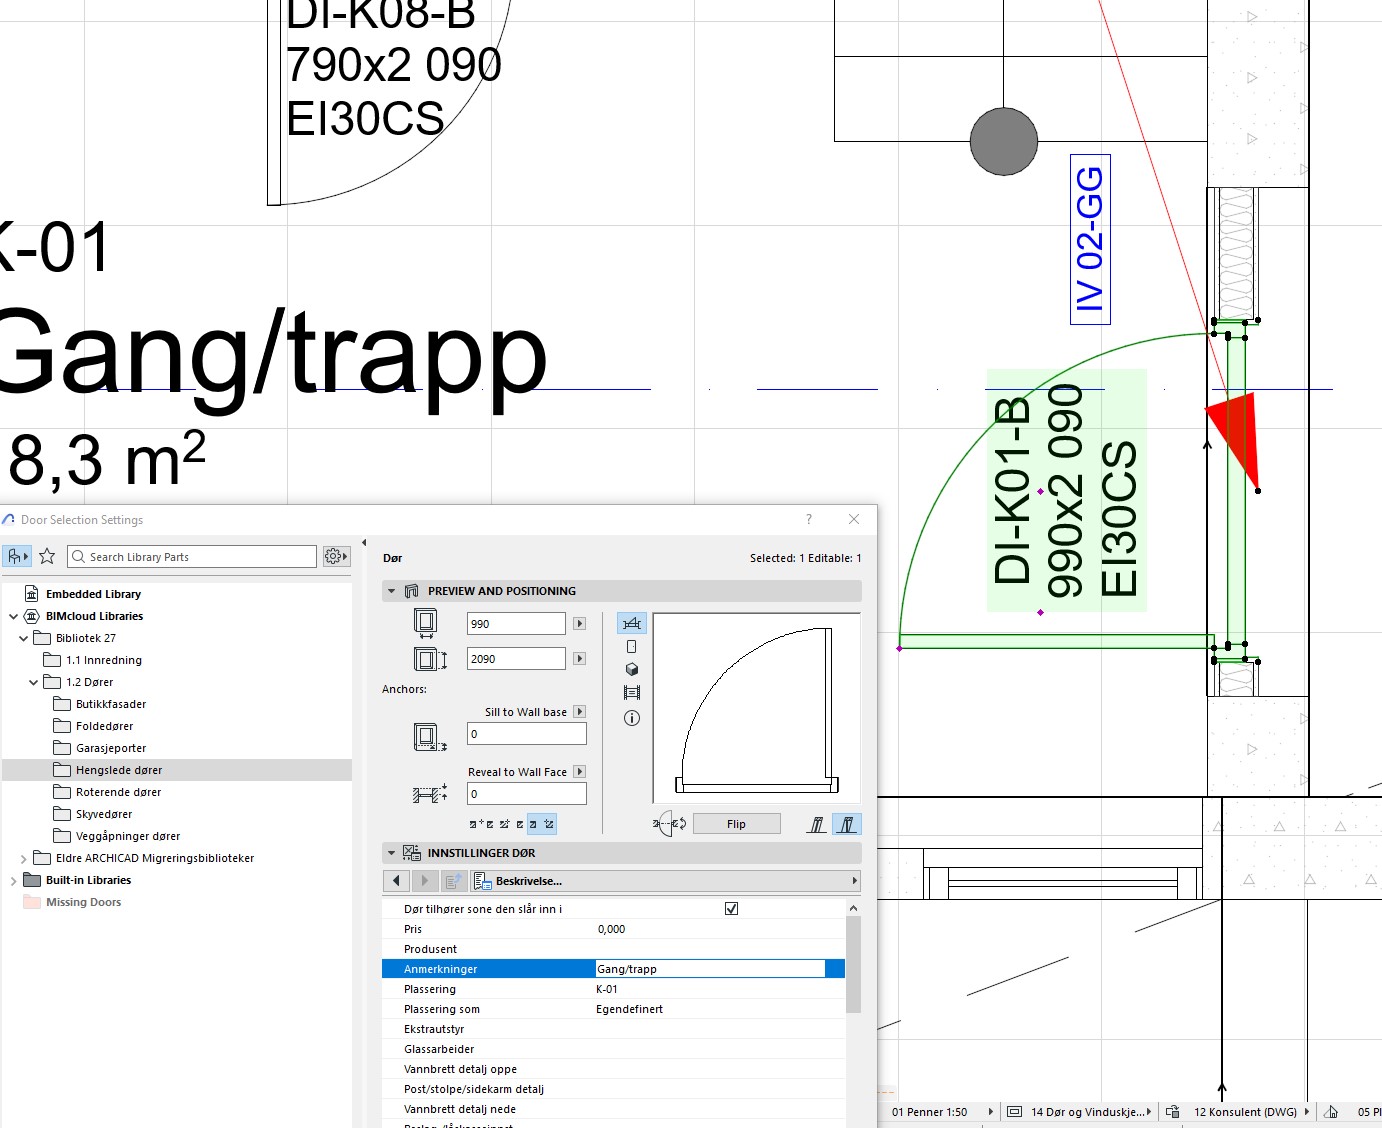Screen dimensions: 1382x1128
Task: Switch preview to front elevation view
Action: 632,647
